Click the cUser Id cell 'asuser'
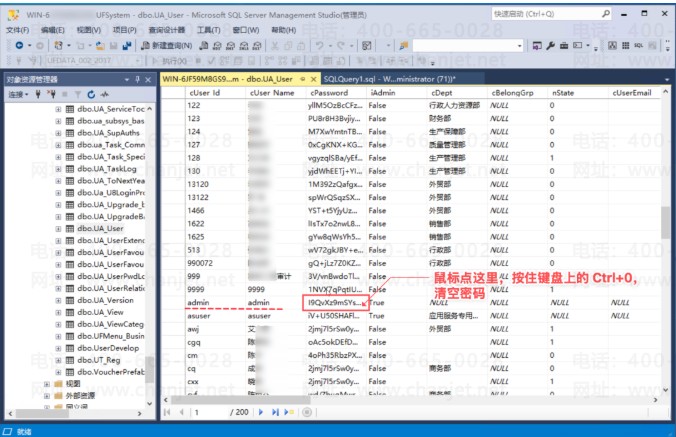This screenshot has height=437, width=676. click(199, 316)
